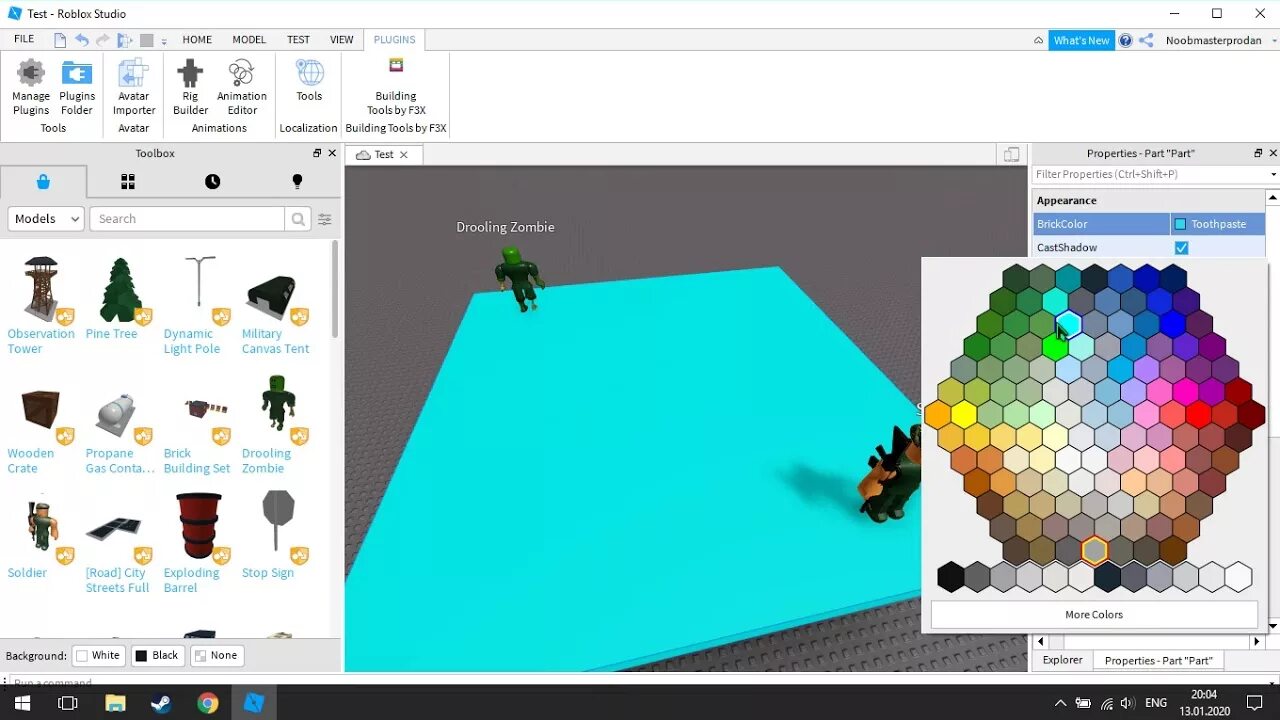Image resolution: width=1280 pixels, height=720 pixels.
Task: Click the Stop square in quick access bar
Action: [147, 40]
